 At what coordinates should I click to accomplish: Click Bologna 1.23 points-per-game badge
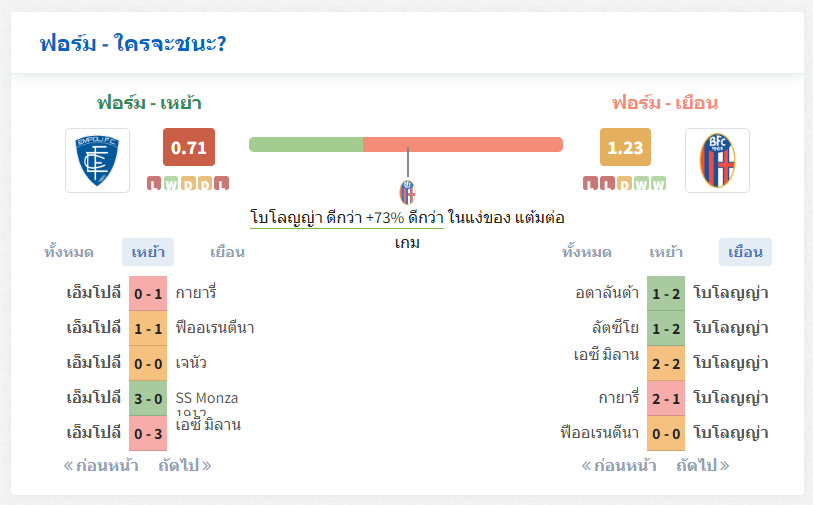tap(625, 147)
